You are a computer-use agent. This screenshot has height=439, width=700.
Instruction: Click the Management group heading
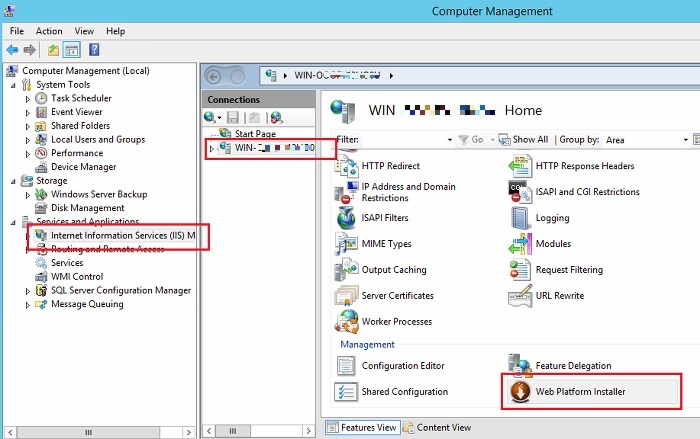point(367,345)
